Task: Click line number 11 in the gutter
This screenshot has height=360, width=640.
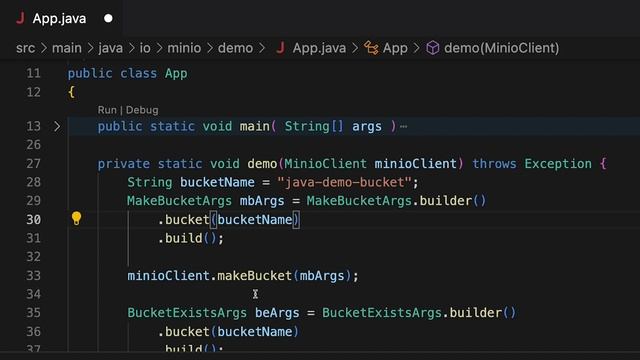Action: pos(33,73)
